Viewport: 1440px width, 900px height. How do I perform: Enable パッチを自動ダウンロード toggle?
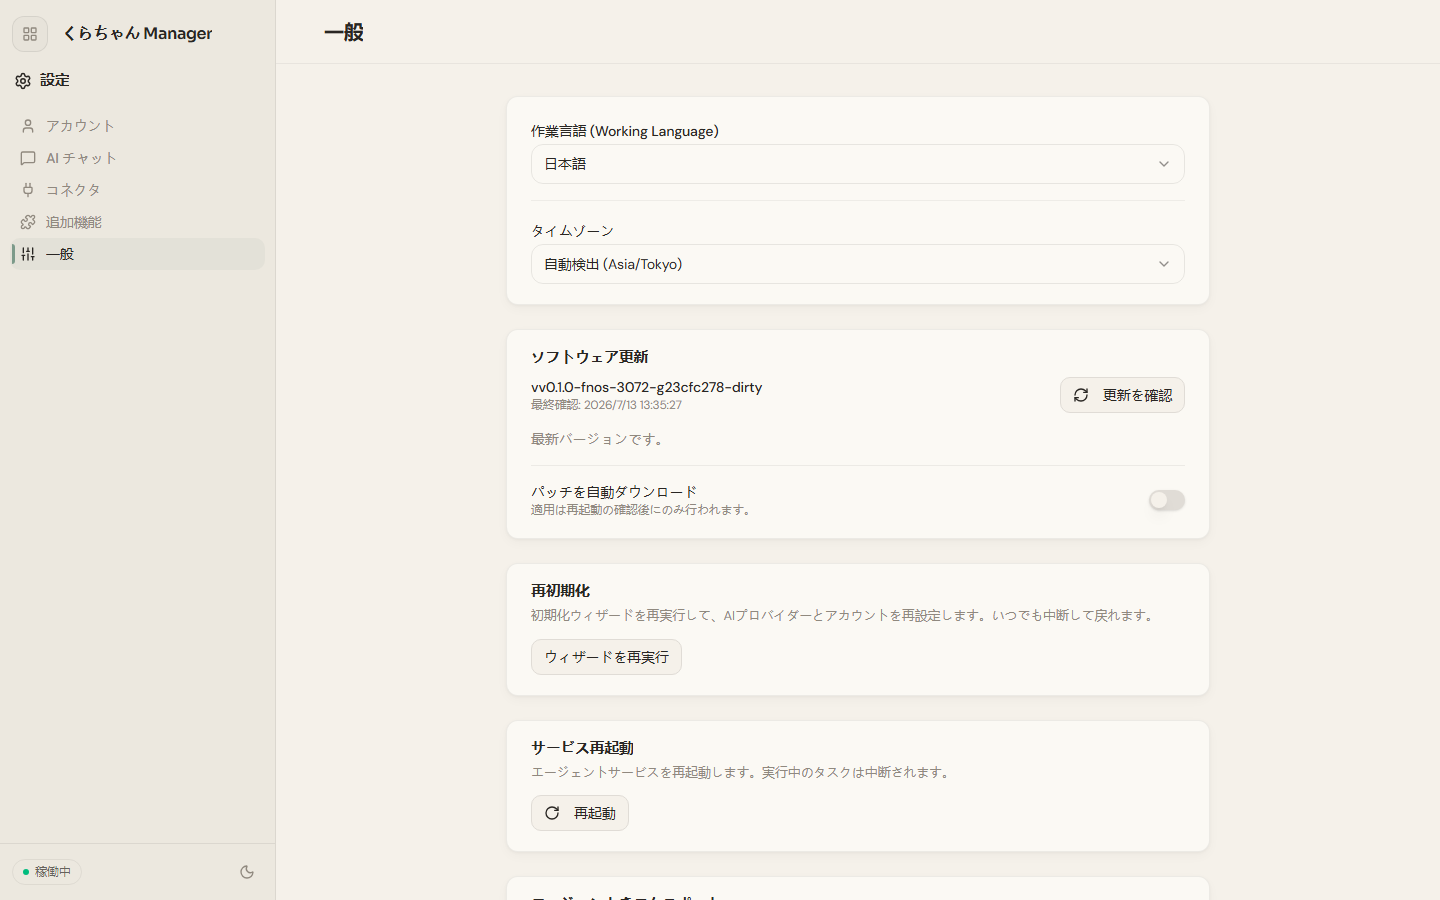pyautogui.click(x=1166, y=500)
